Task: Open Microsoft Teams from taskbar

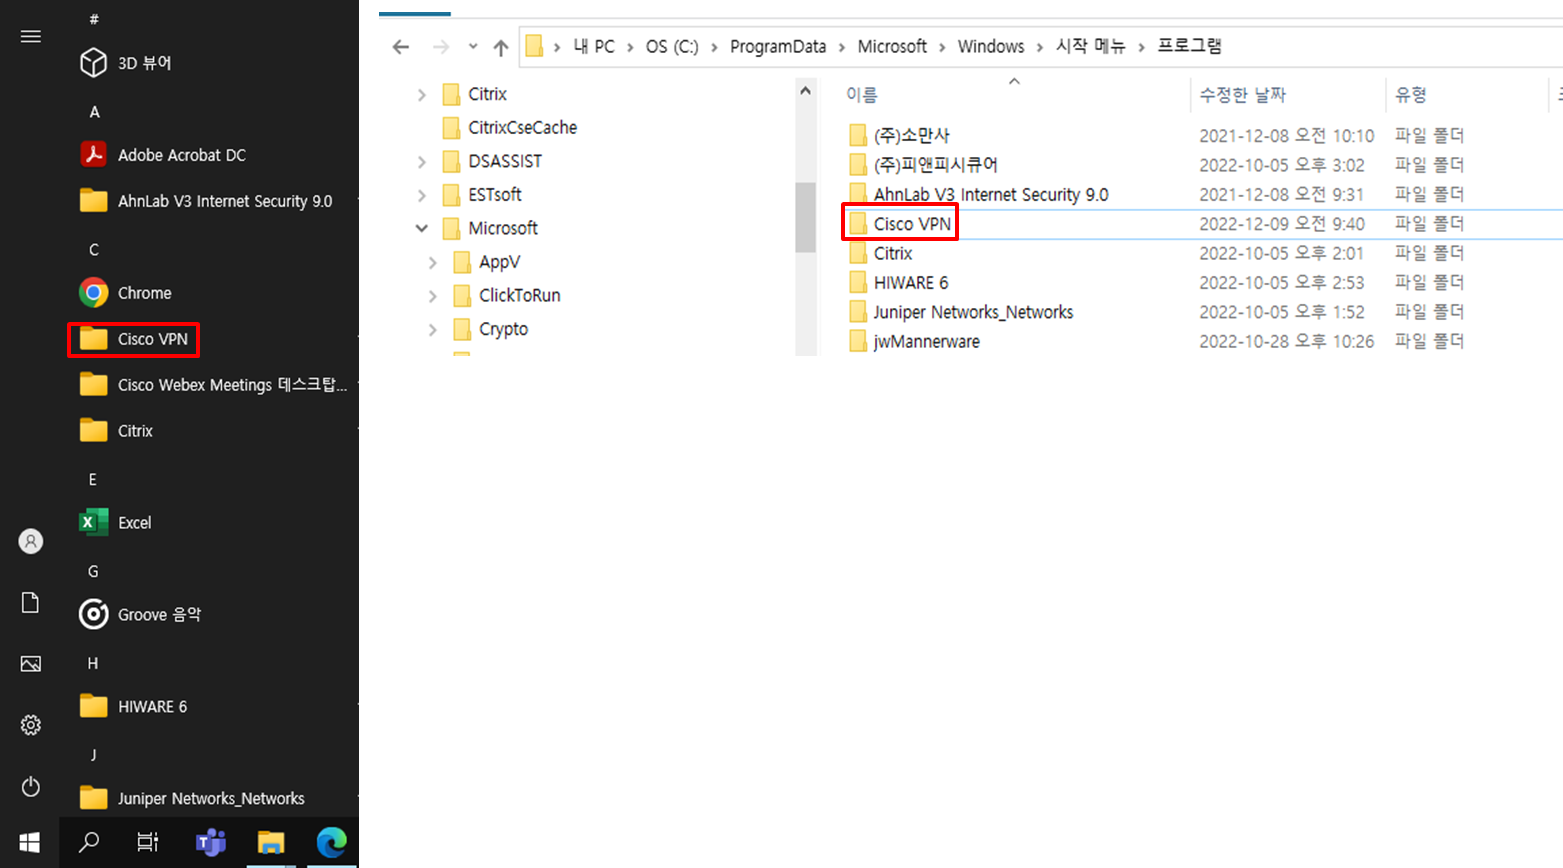Action: tap(210, 842)
